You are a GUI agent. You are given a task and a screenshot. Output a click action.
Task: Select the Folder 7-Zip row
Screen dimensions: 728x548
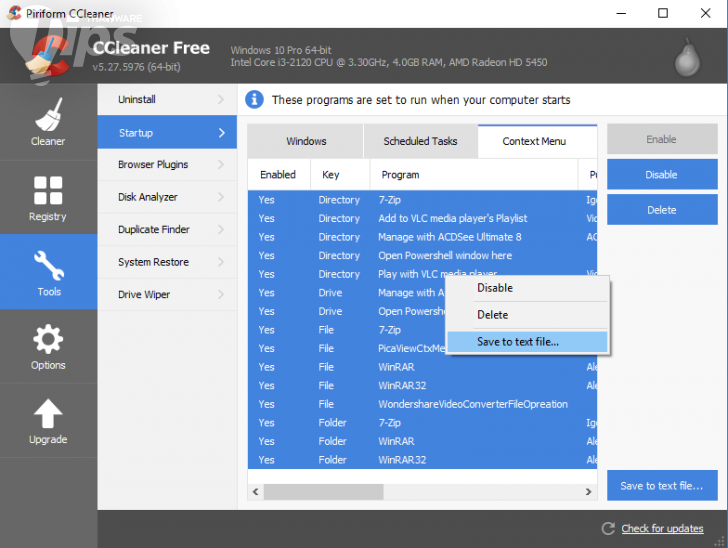[422, 423]
